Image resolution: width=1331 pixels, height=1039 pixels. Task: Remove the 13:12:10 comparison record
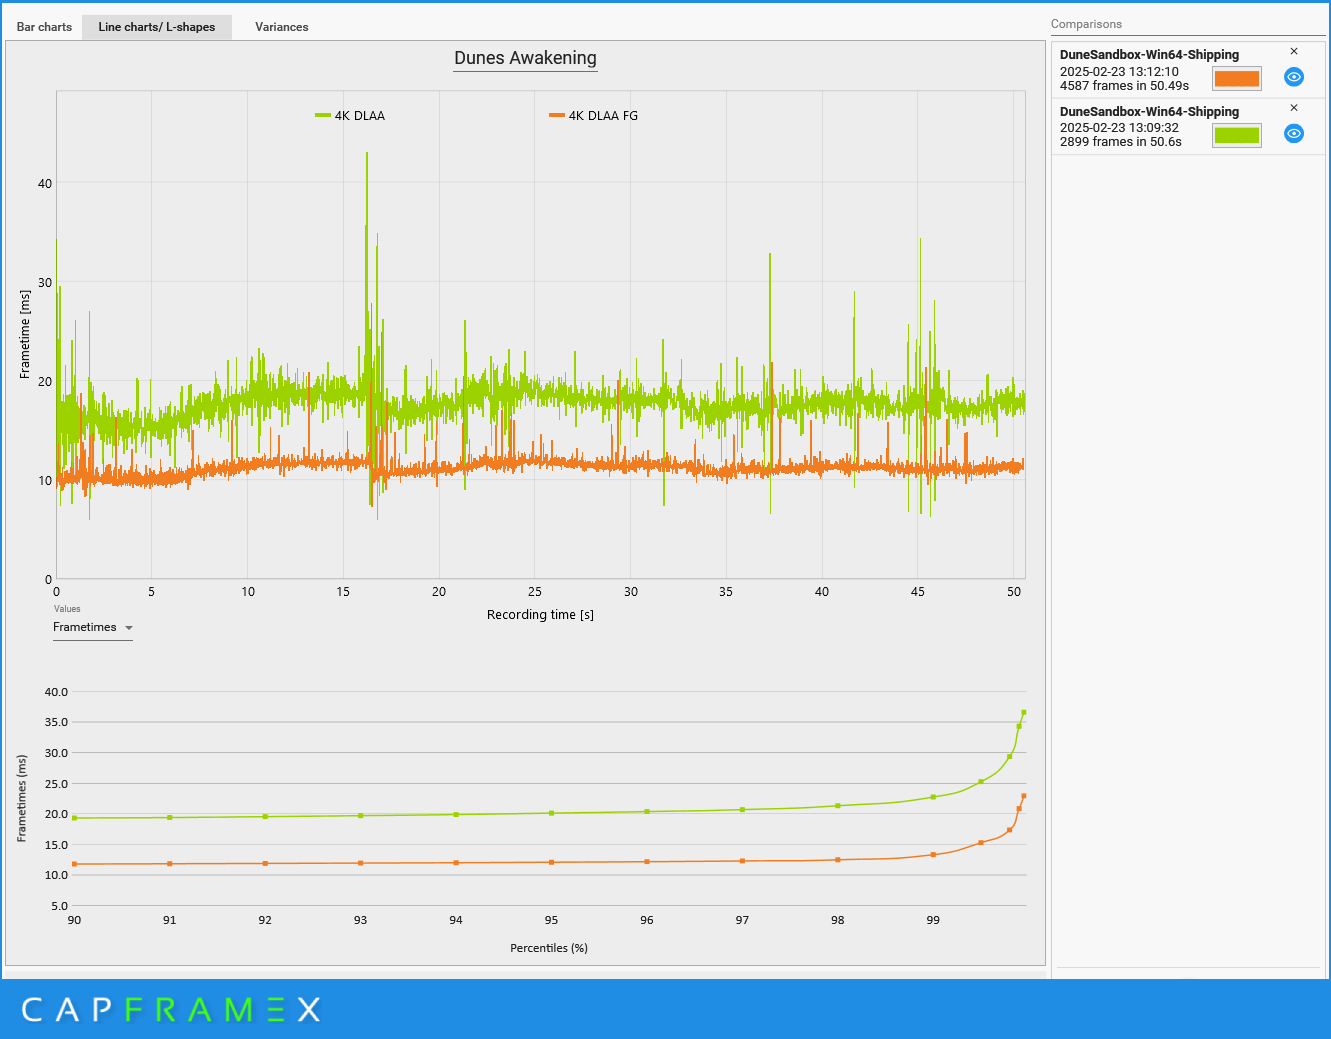coord(1294,50)
